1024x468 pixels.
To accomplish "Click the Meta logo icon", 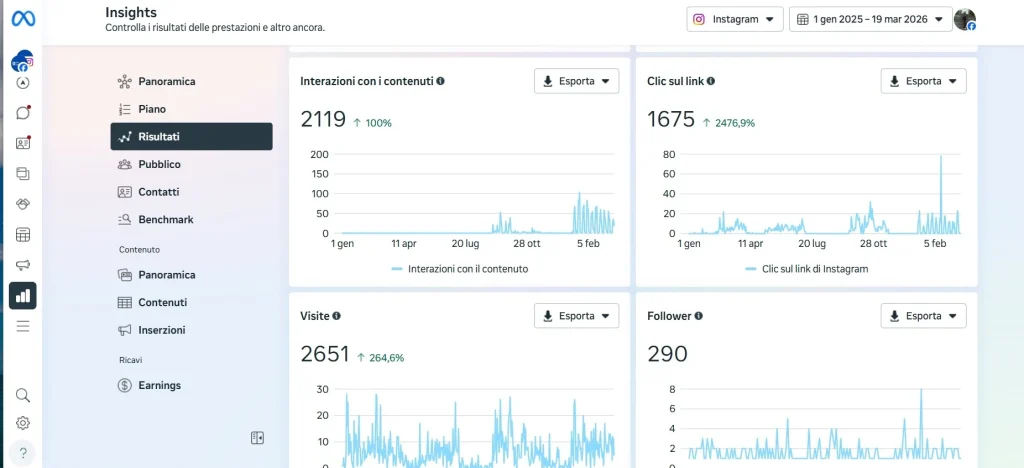I will click(x=23, y=19).
